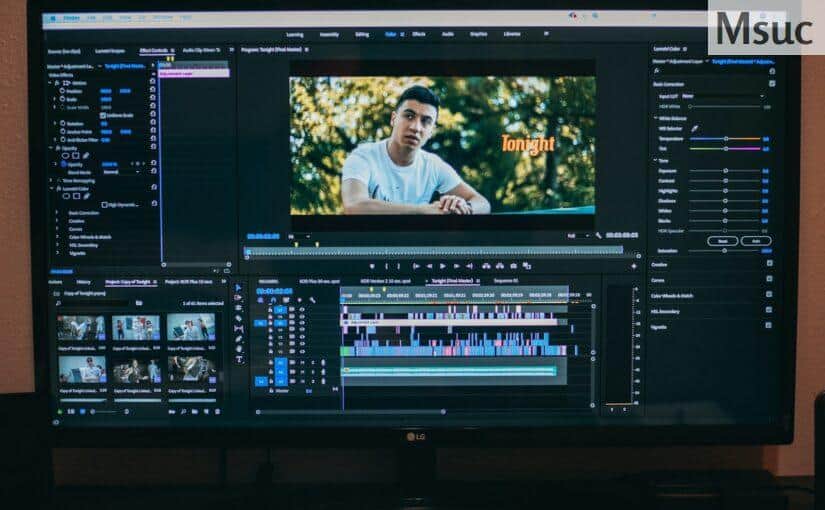825x510 pixels.
Task: Click the Reset button in Lumetri Tone
Action: tap(723, 241)
